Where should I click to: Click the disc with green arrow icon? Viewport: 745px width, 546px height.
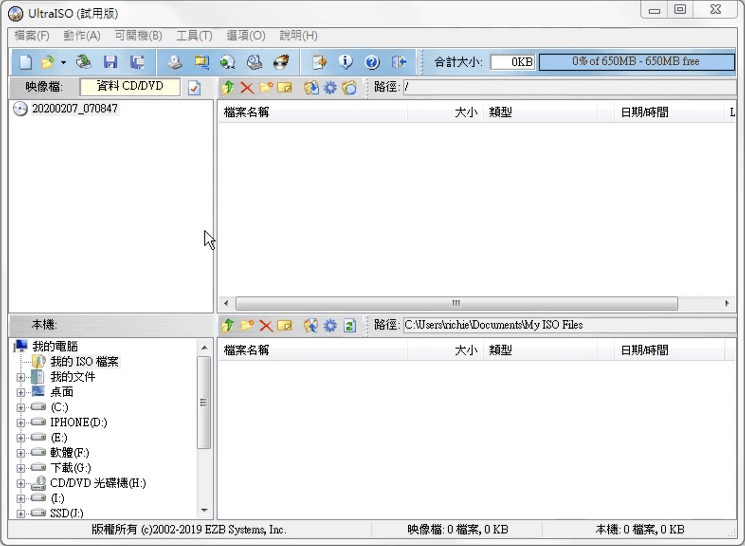pos(228,62)
